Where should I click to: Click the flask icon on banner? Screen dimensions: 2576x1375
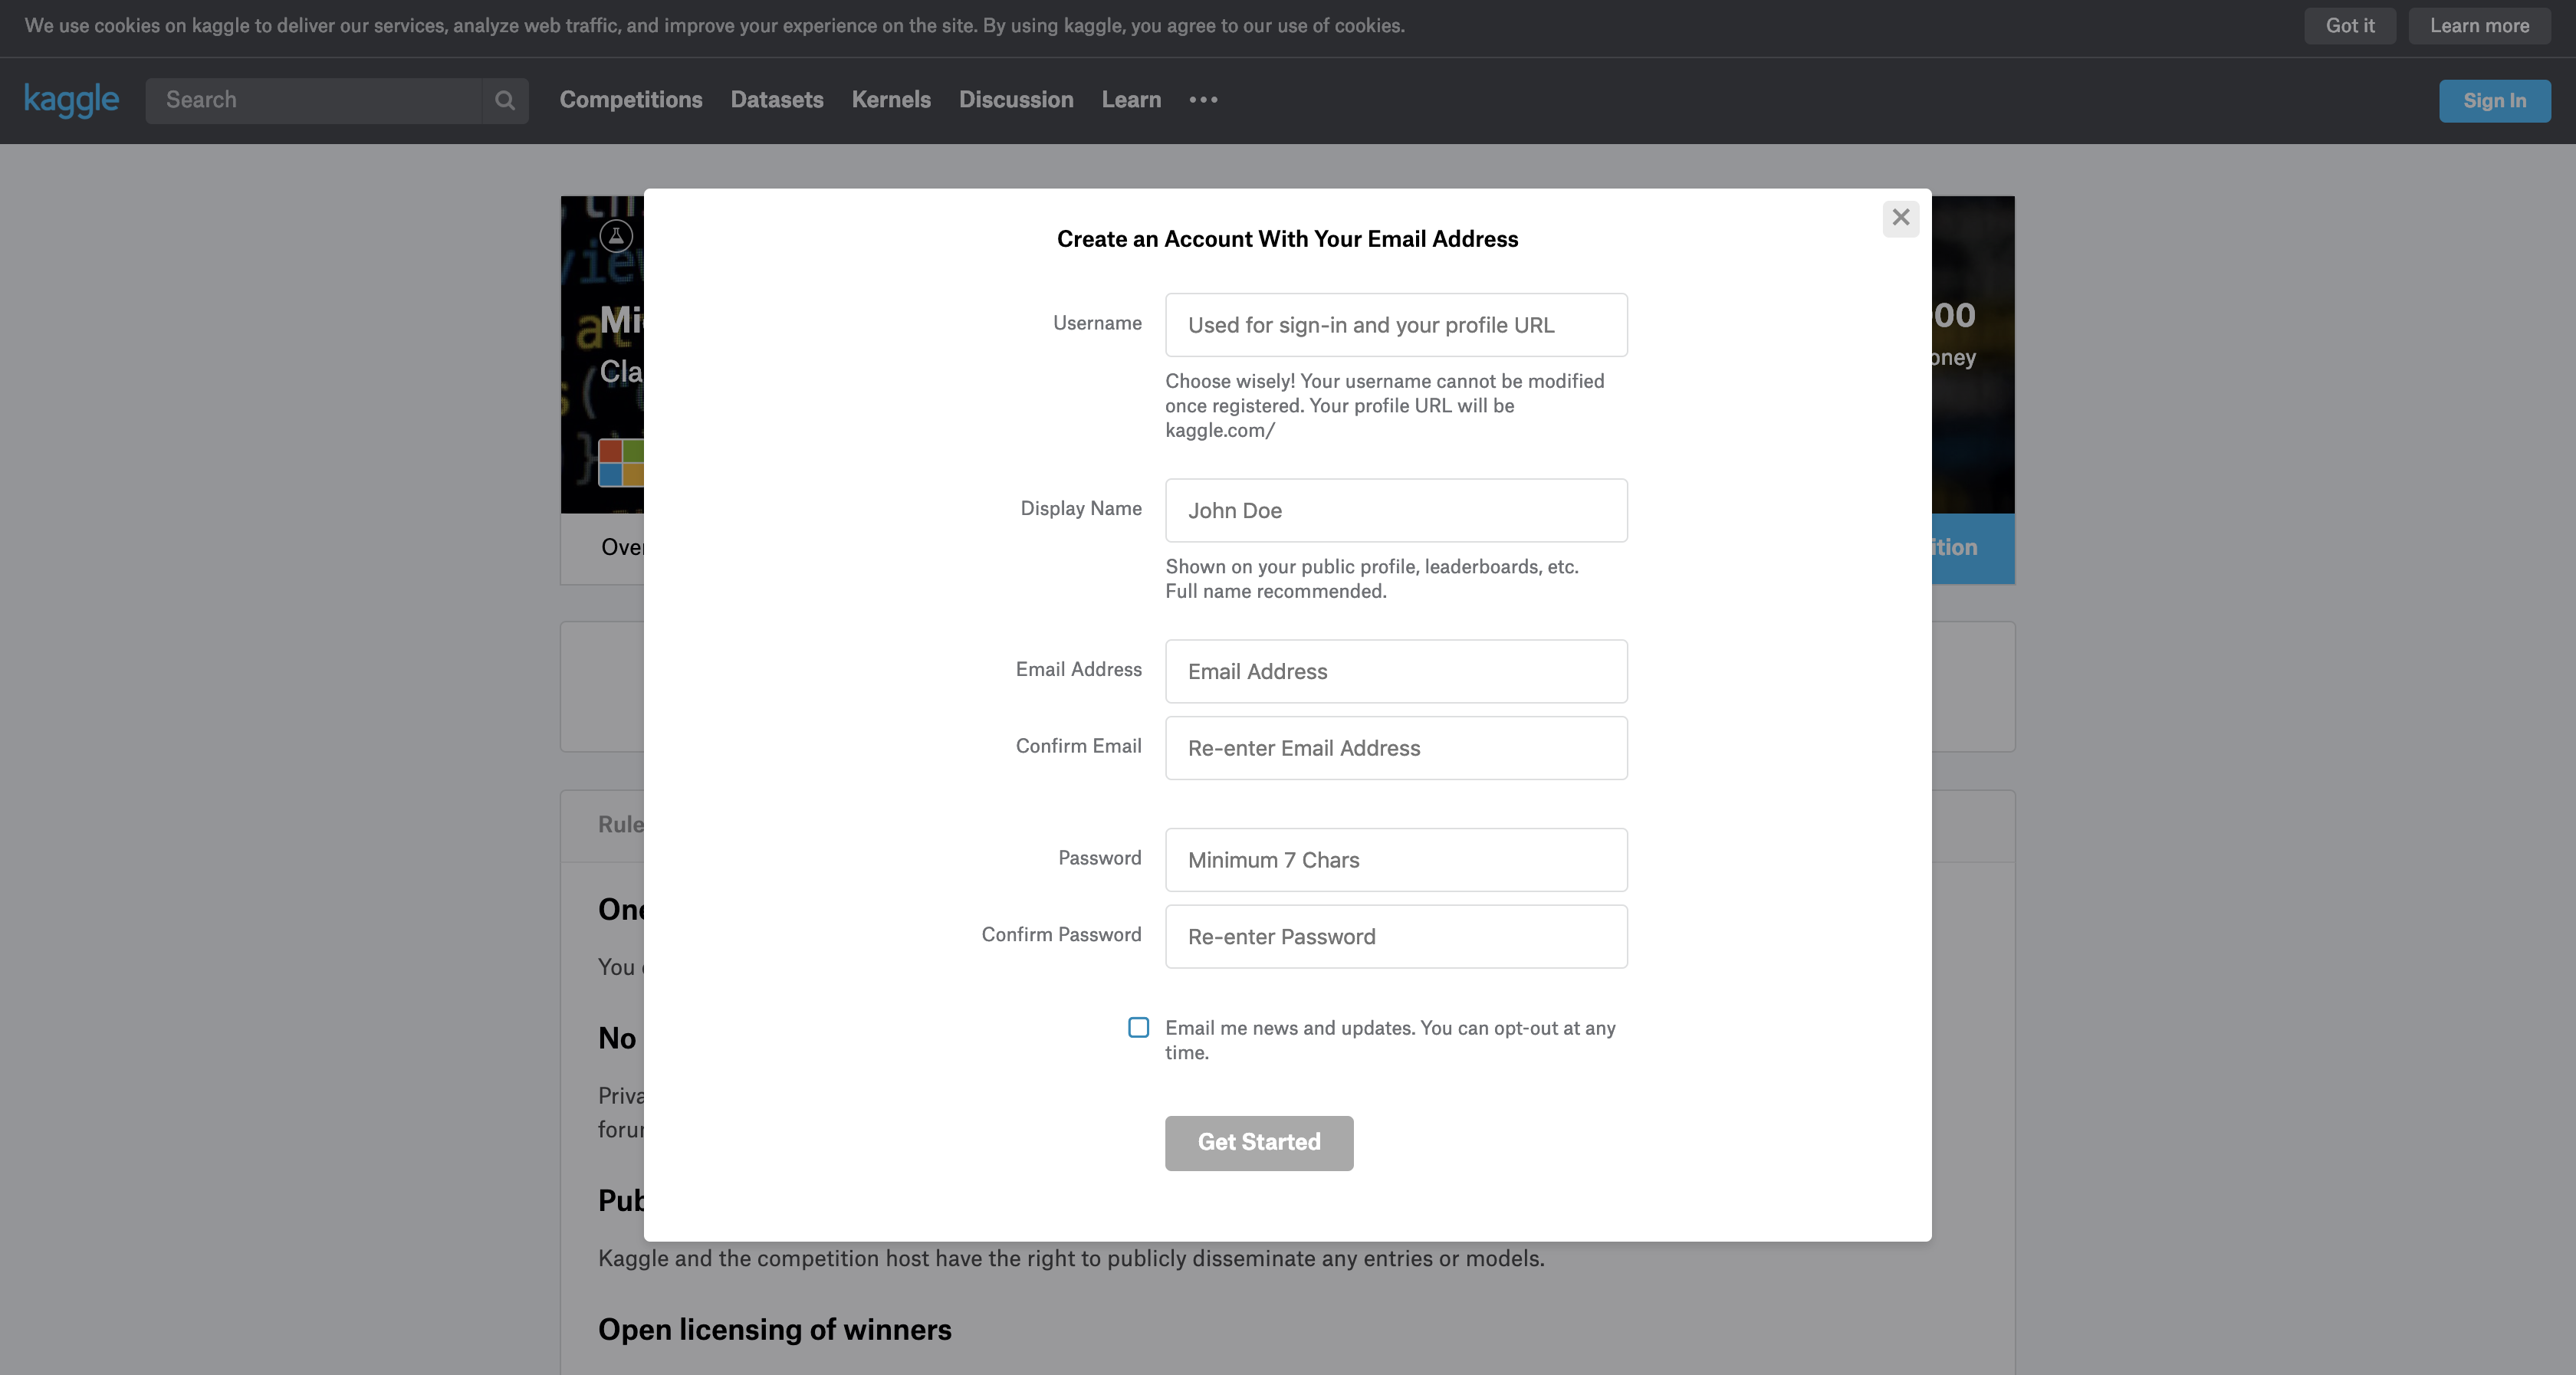pos(616,236)
